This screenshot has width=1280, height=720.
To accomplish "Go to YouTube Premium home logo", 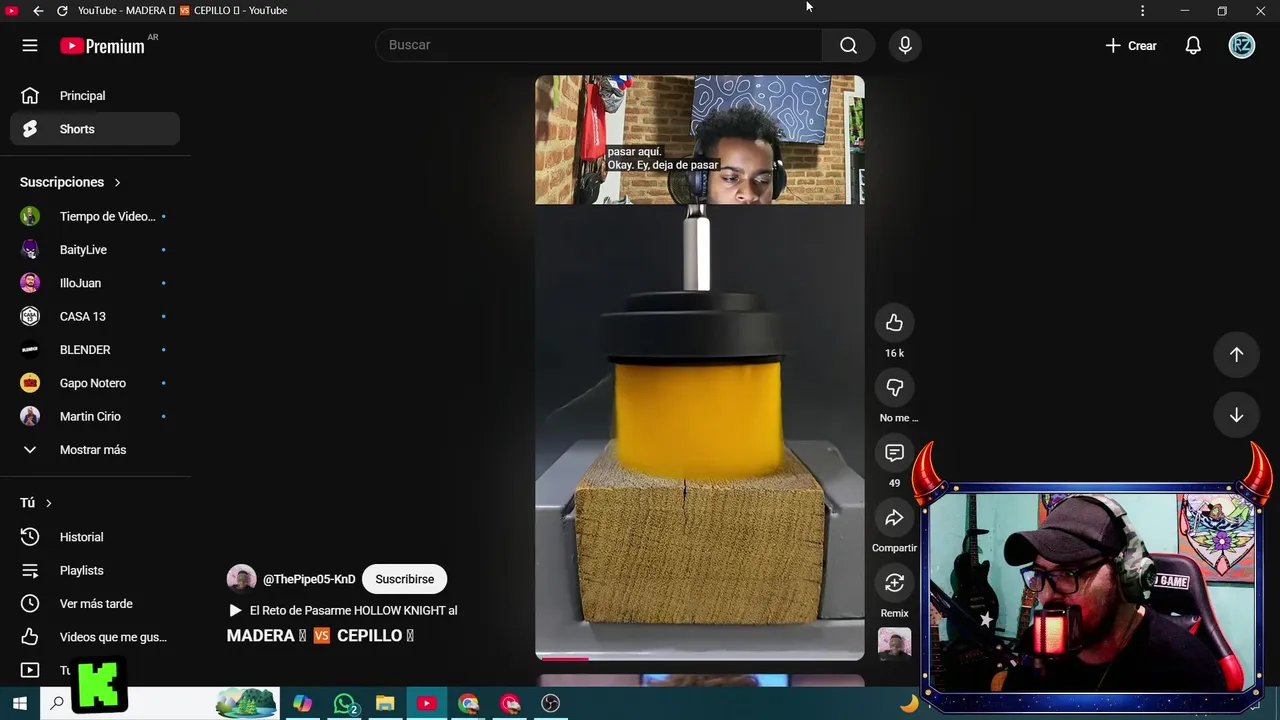I will click(102, 46).
